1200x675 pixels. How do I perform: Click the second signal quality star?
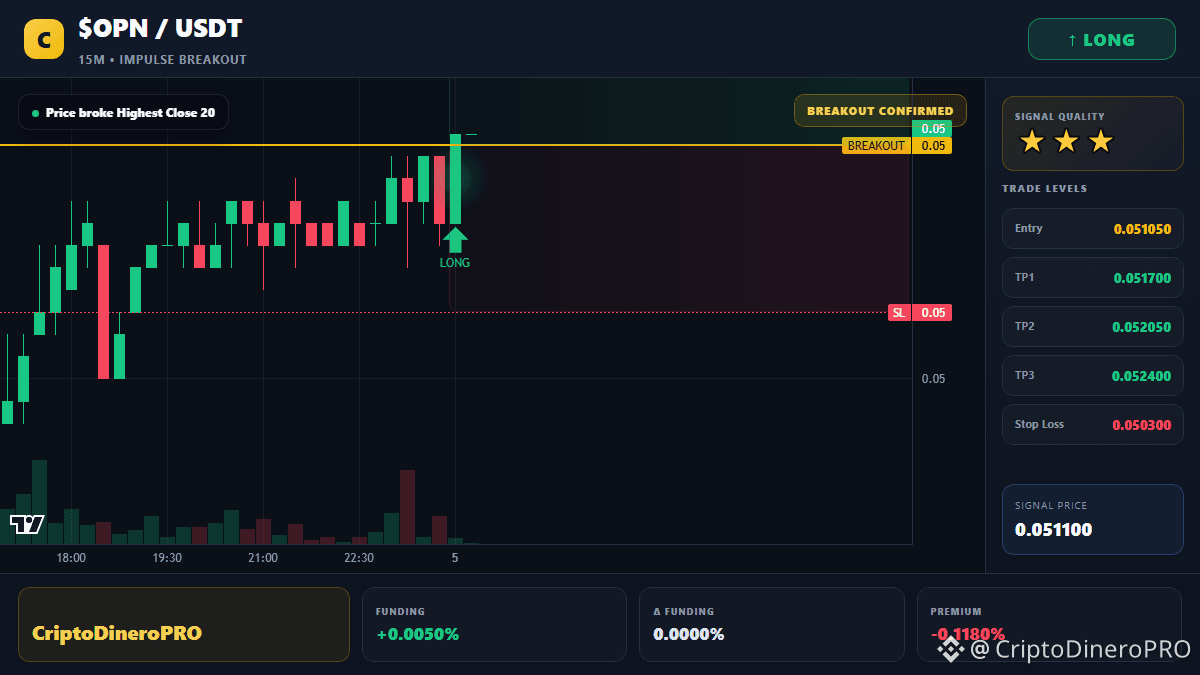(x=1066, y=142)
